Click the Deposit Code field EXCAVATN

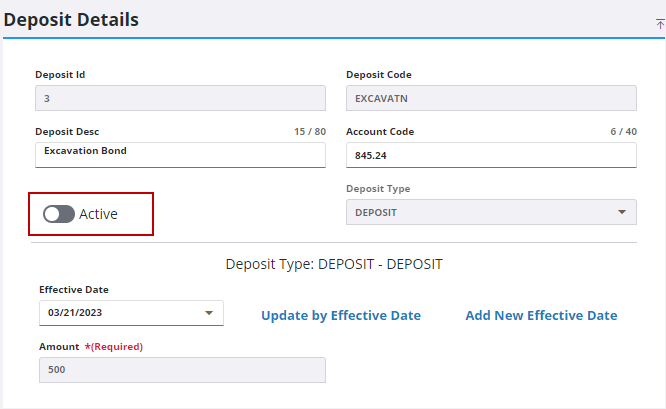[491, 98]
